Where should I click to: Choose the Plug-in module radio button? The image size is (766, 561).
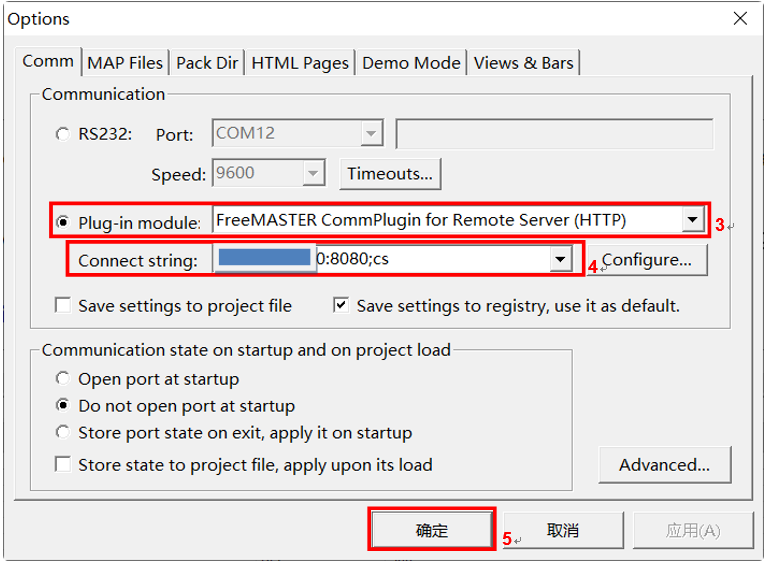click(63, 222)
